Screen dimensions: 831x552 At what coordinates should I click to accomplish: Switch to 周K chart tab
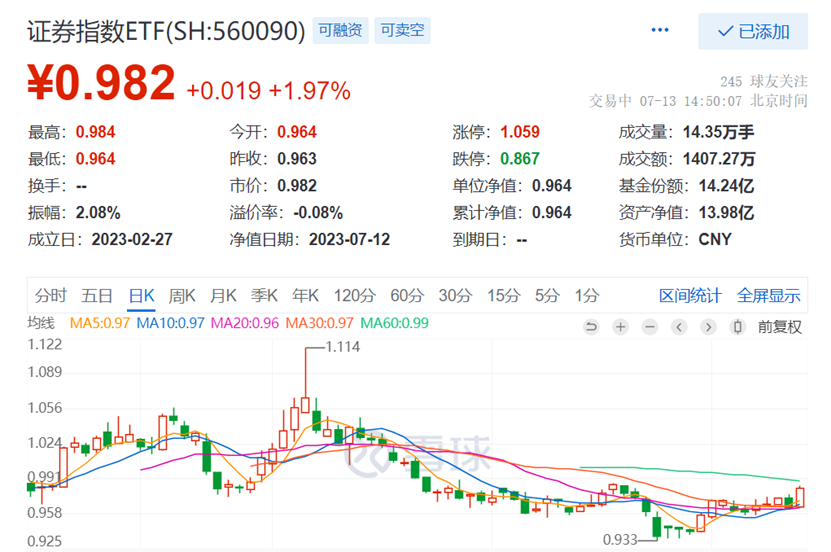tap(182, 296)
